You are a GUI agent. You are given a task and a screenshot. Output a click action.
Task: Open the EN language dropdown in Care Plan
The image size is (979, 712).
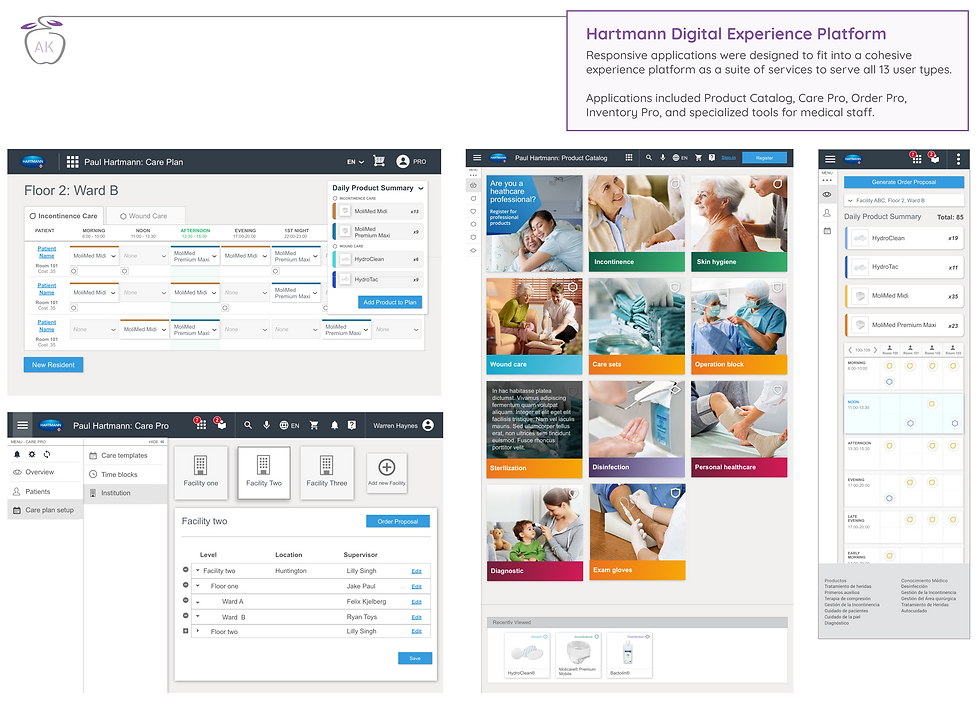tap(355, 162)
